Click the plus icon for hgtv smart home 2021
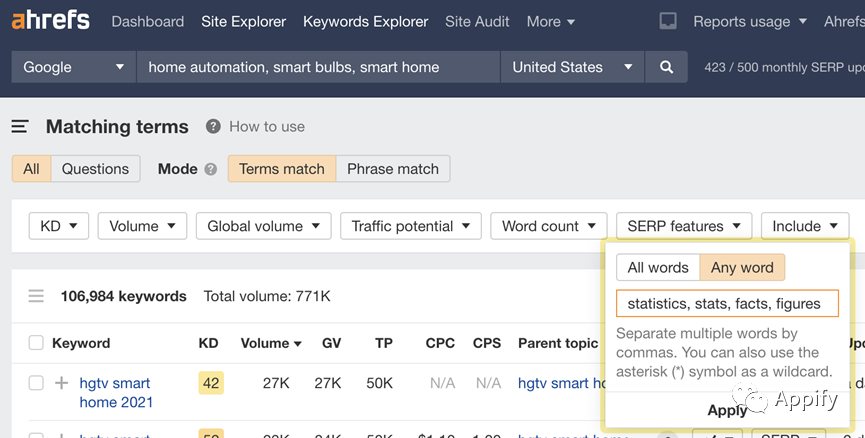This screenshot has height=438, width=865. (x=61, y=383)
